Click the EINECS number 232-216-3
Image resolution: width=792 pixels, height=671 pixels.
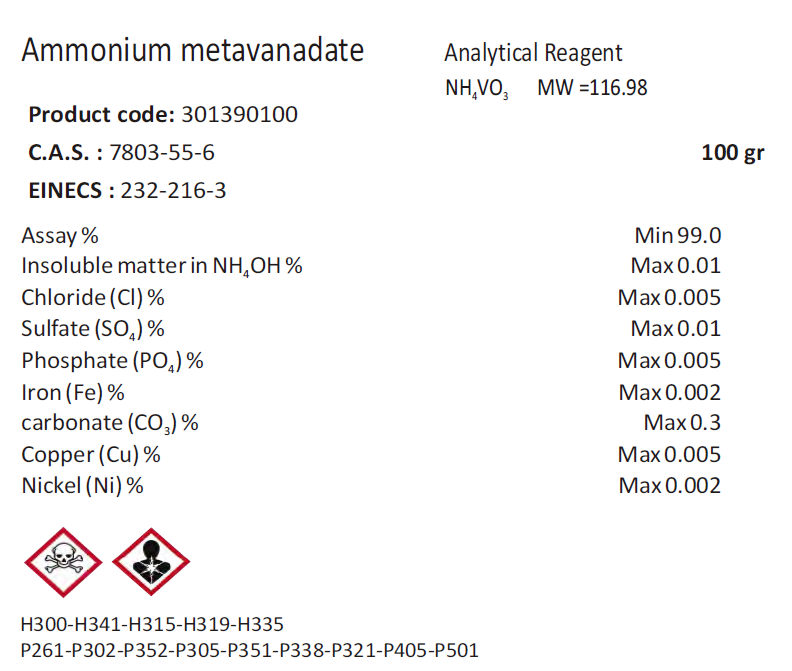tap(173, 190)
